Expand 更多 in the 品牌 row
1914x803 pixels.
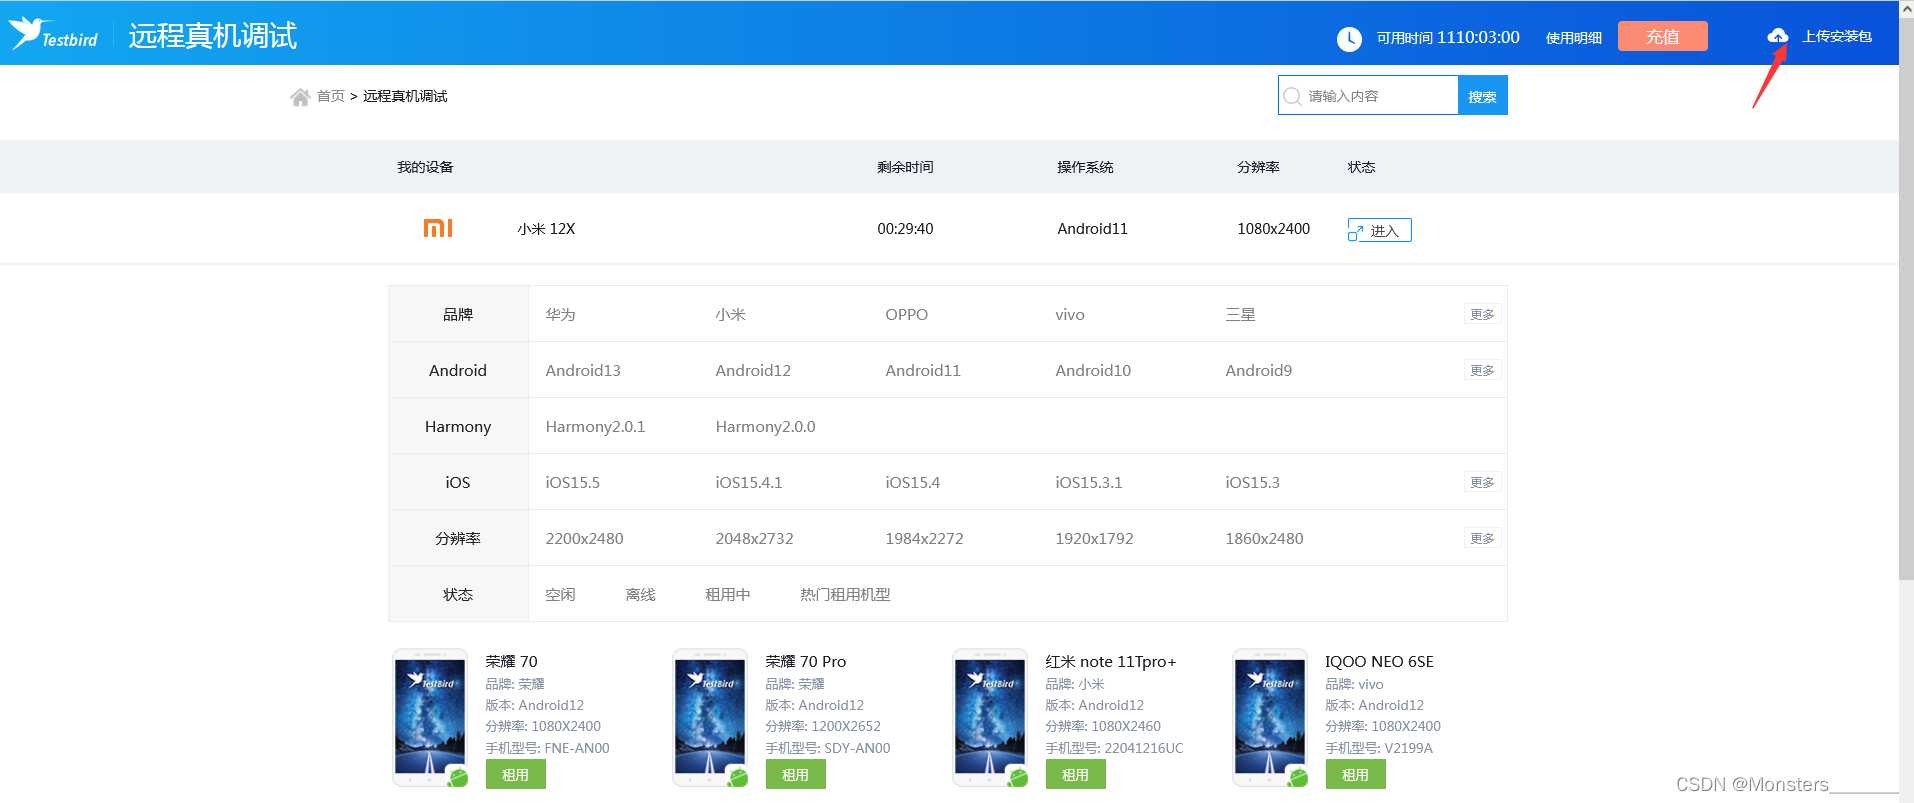tap(1482, 314)
